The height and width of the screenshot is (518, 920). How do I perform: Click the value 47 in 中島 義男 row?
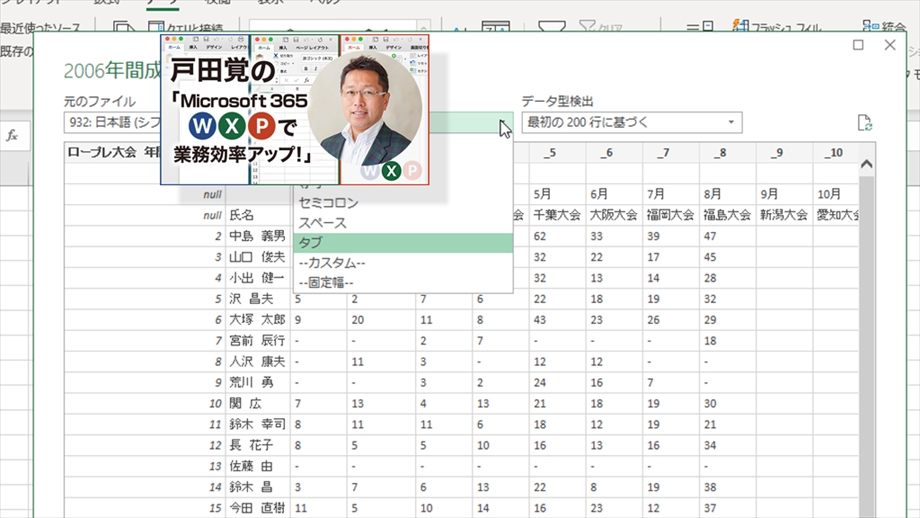click(710, 236)
